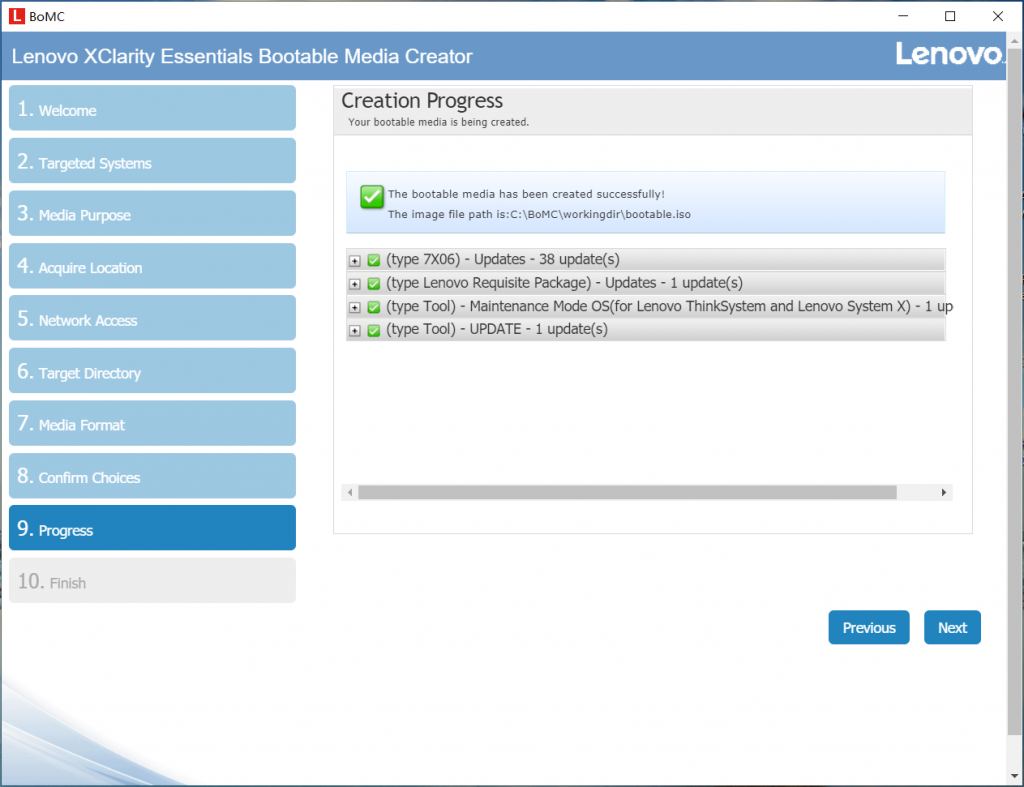Expand the Lenovo Requisite Package row

click(355, 284)
